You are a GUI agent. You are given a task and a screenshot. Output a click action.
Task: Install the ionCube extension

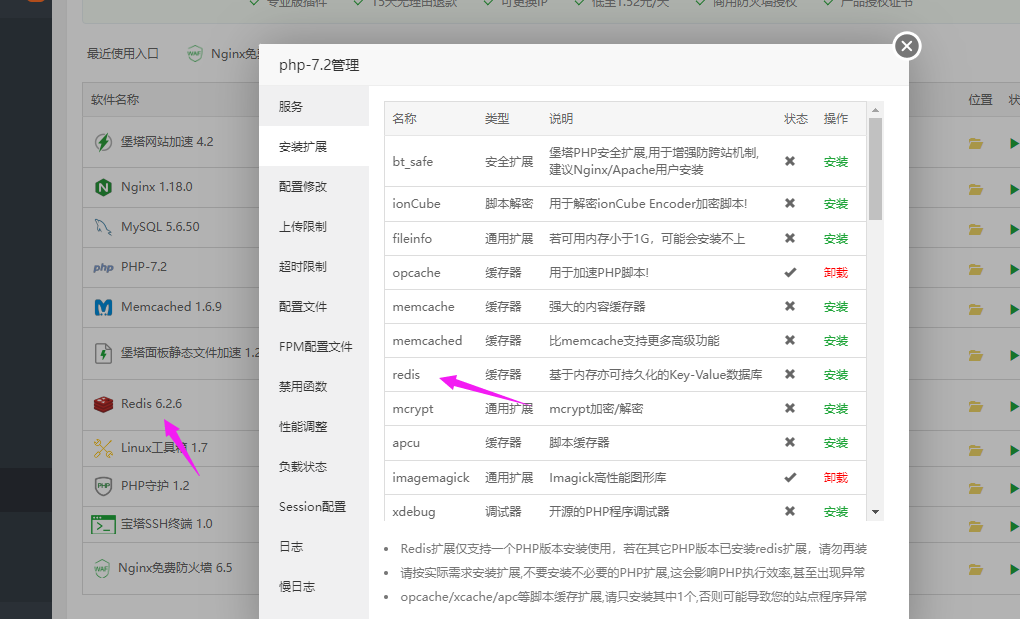coord(835,204)
